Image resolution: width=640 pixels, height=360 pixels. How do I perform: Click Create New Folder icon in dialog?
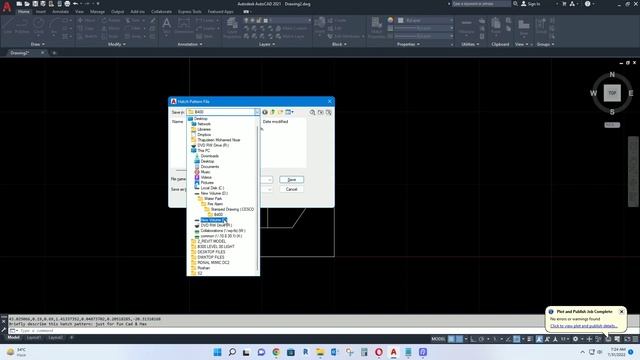click(x=280, y=112)
